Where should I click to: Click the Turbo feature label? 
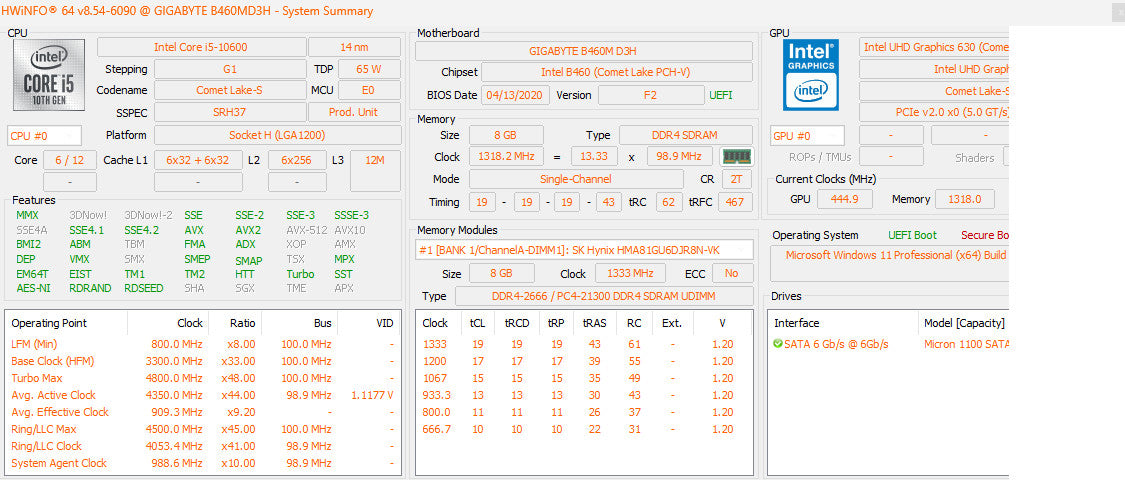point(301,274)
